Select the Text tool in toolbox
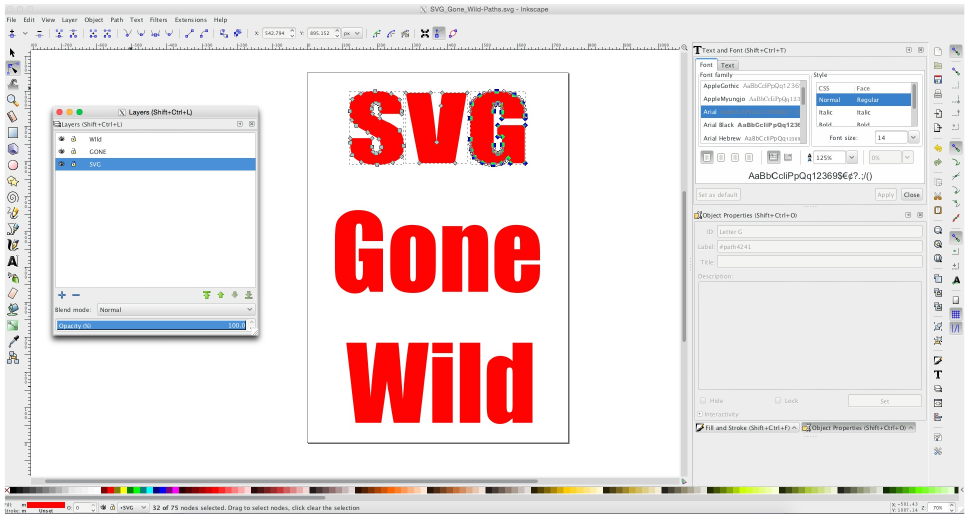This screenshot has width=970, height=521. coord(12,261)
